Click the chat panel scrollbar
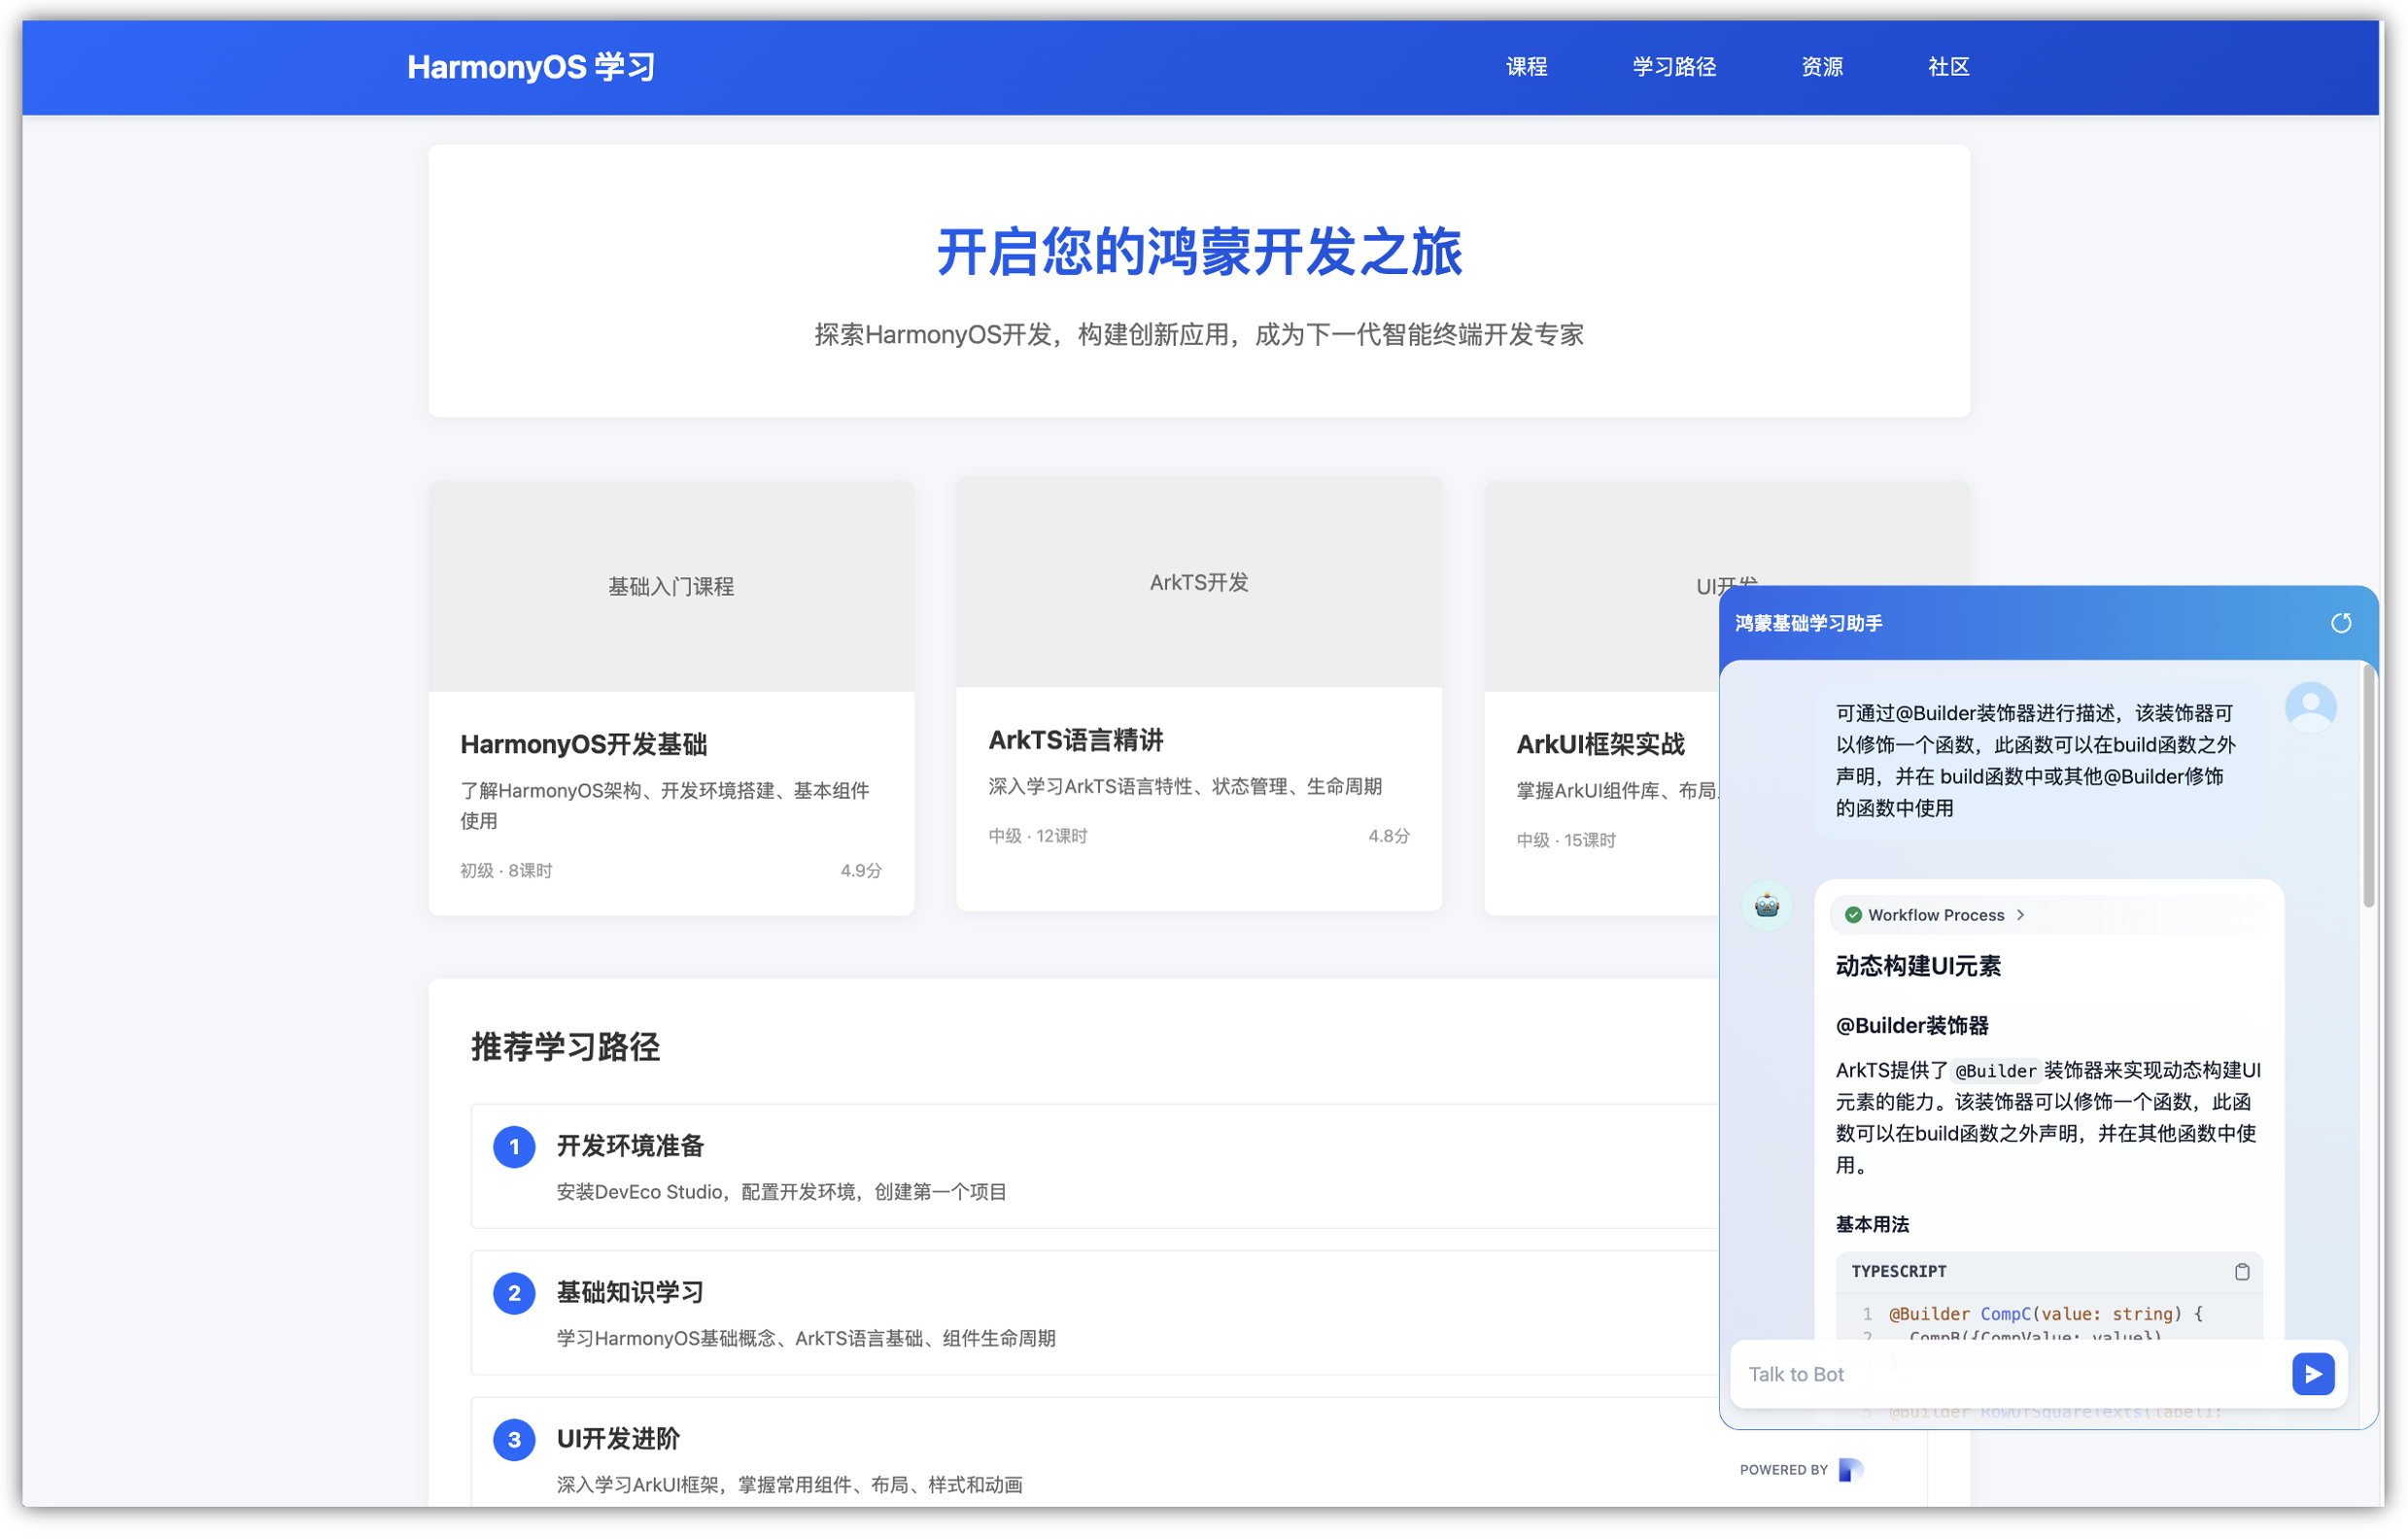 point(2367,786)
